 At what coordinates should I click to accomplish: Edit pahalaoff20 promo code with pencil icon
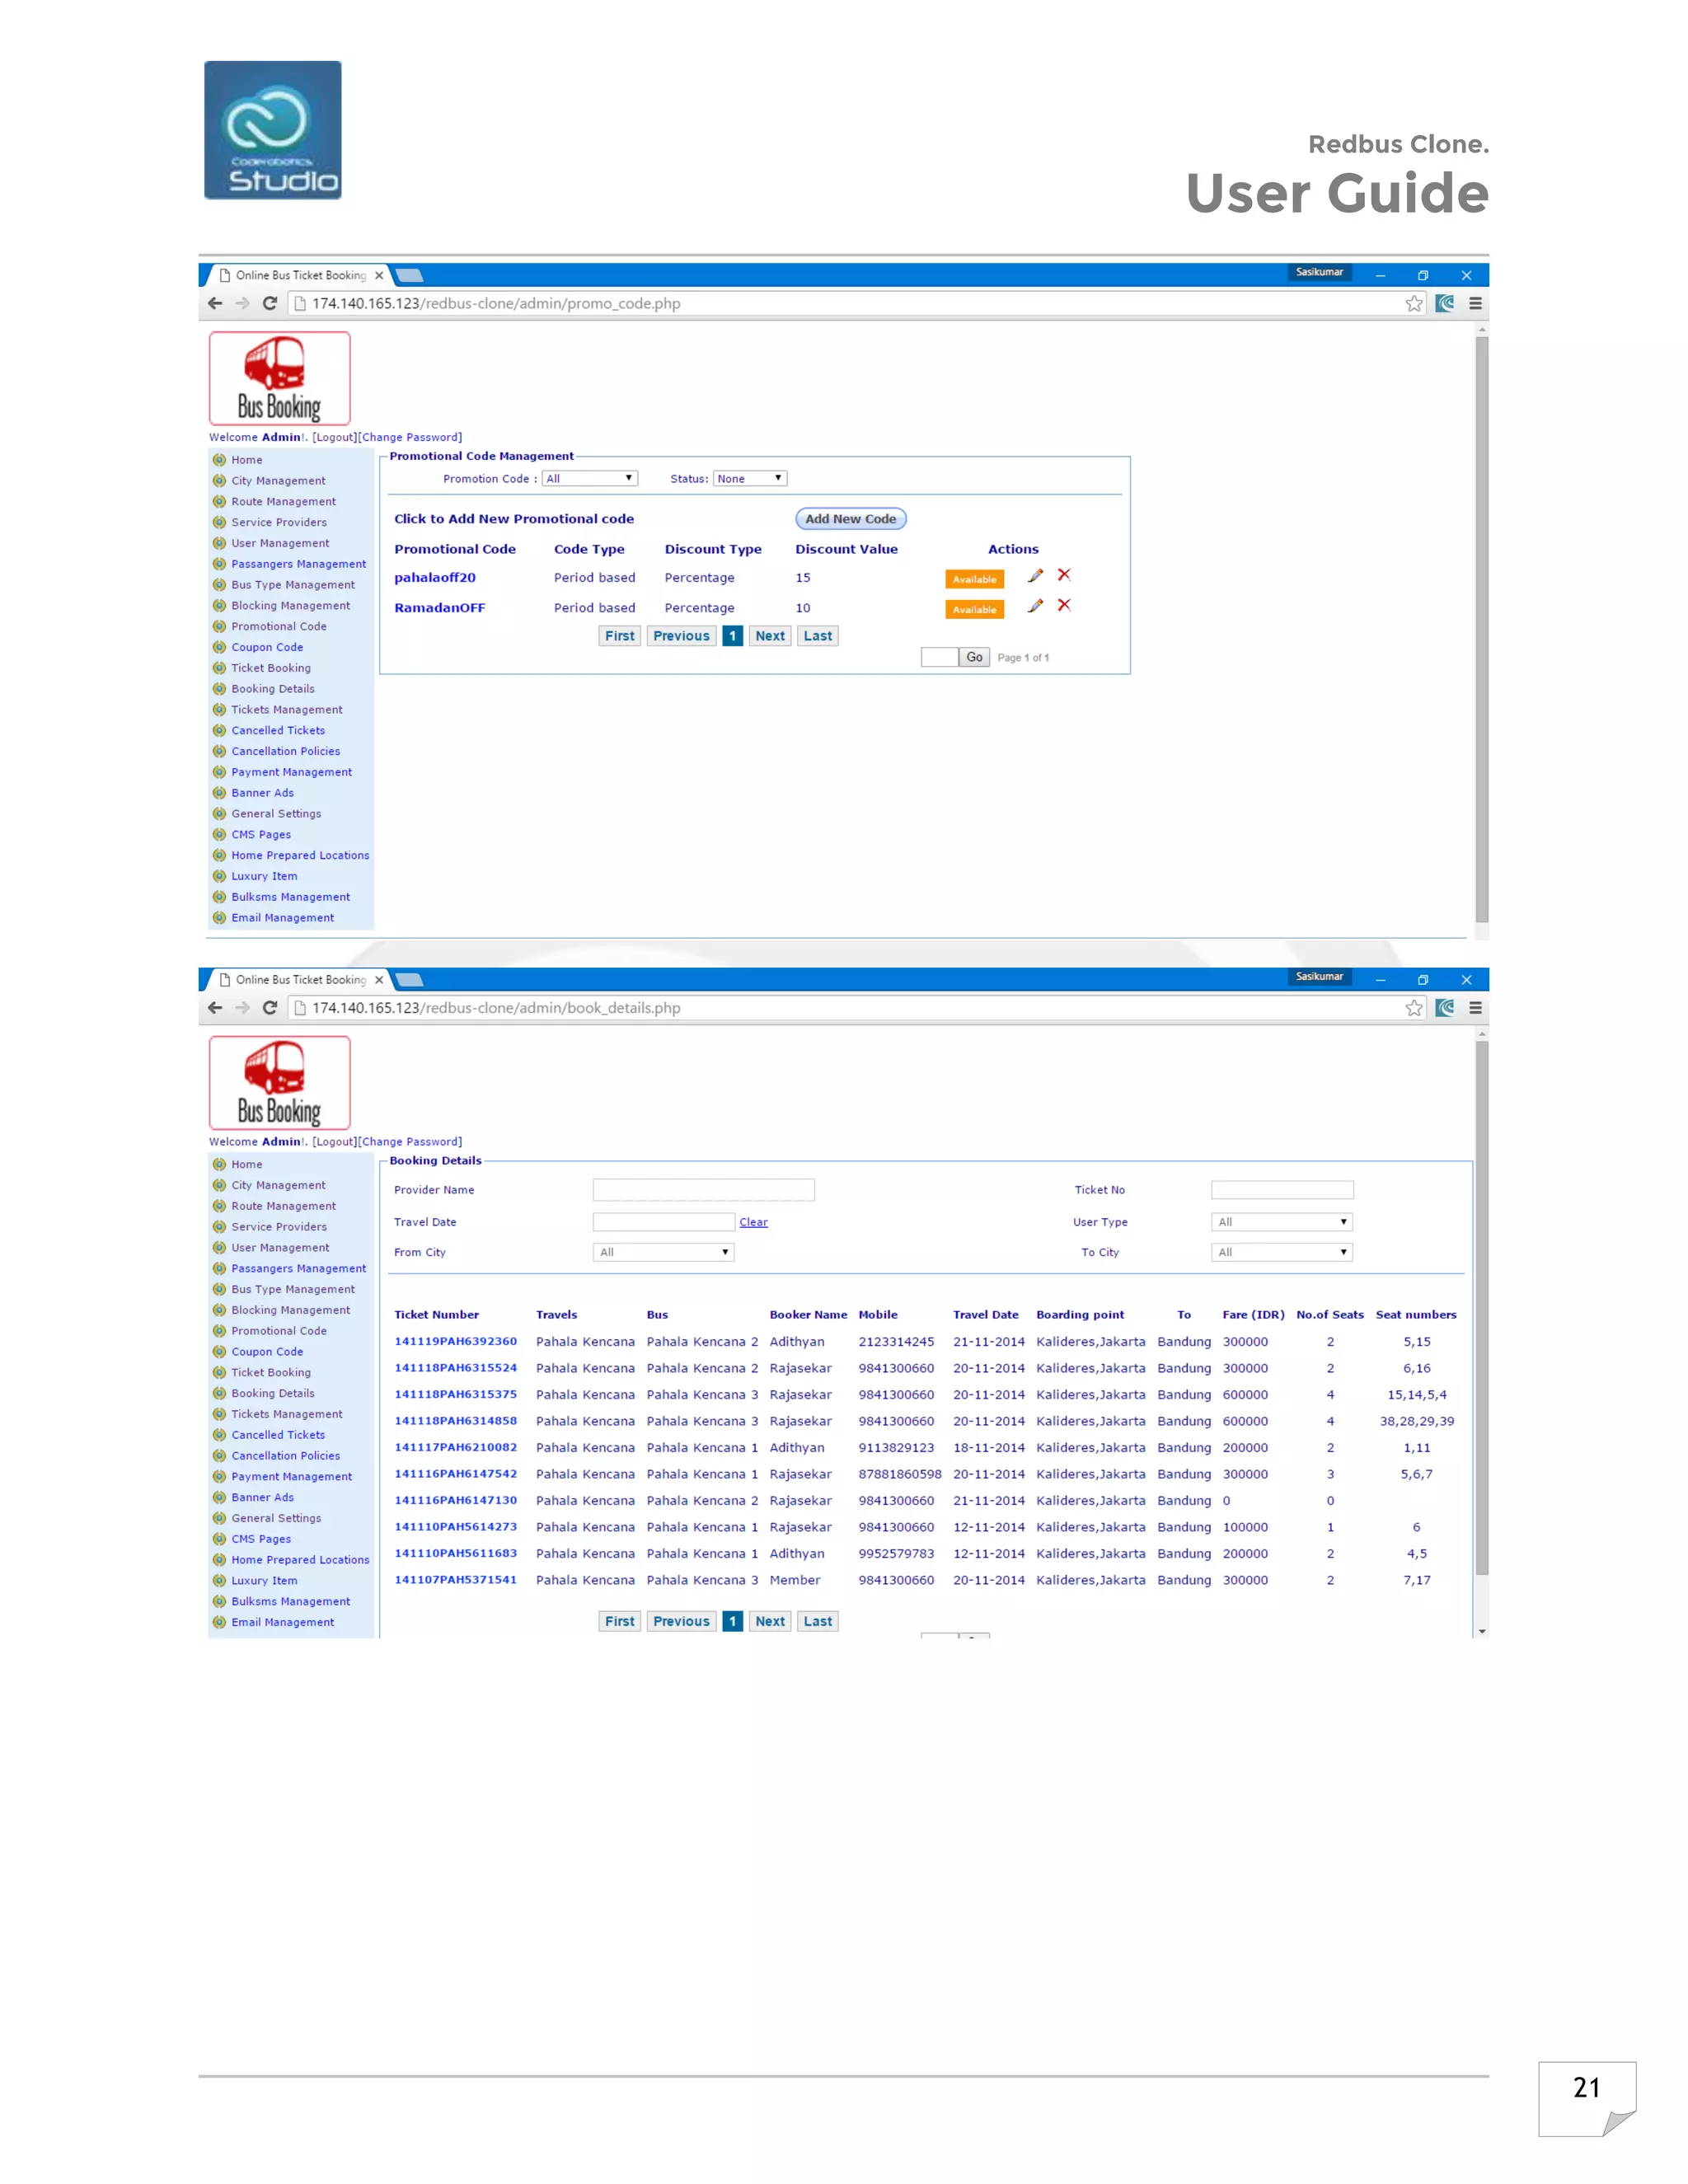click(1036, 575)
